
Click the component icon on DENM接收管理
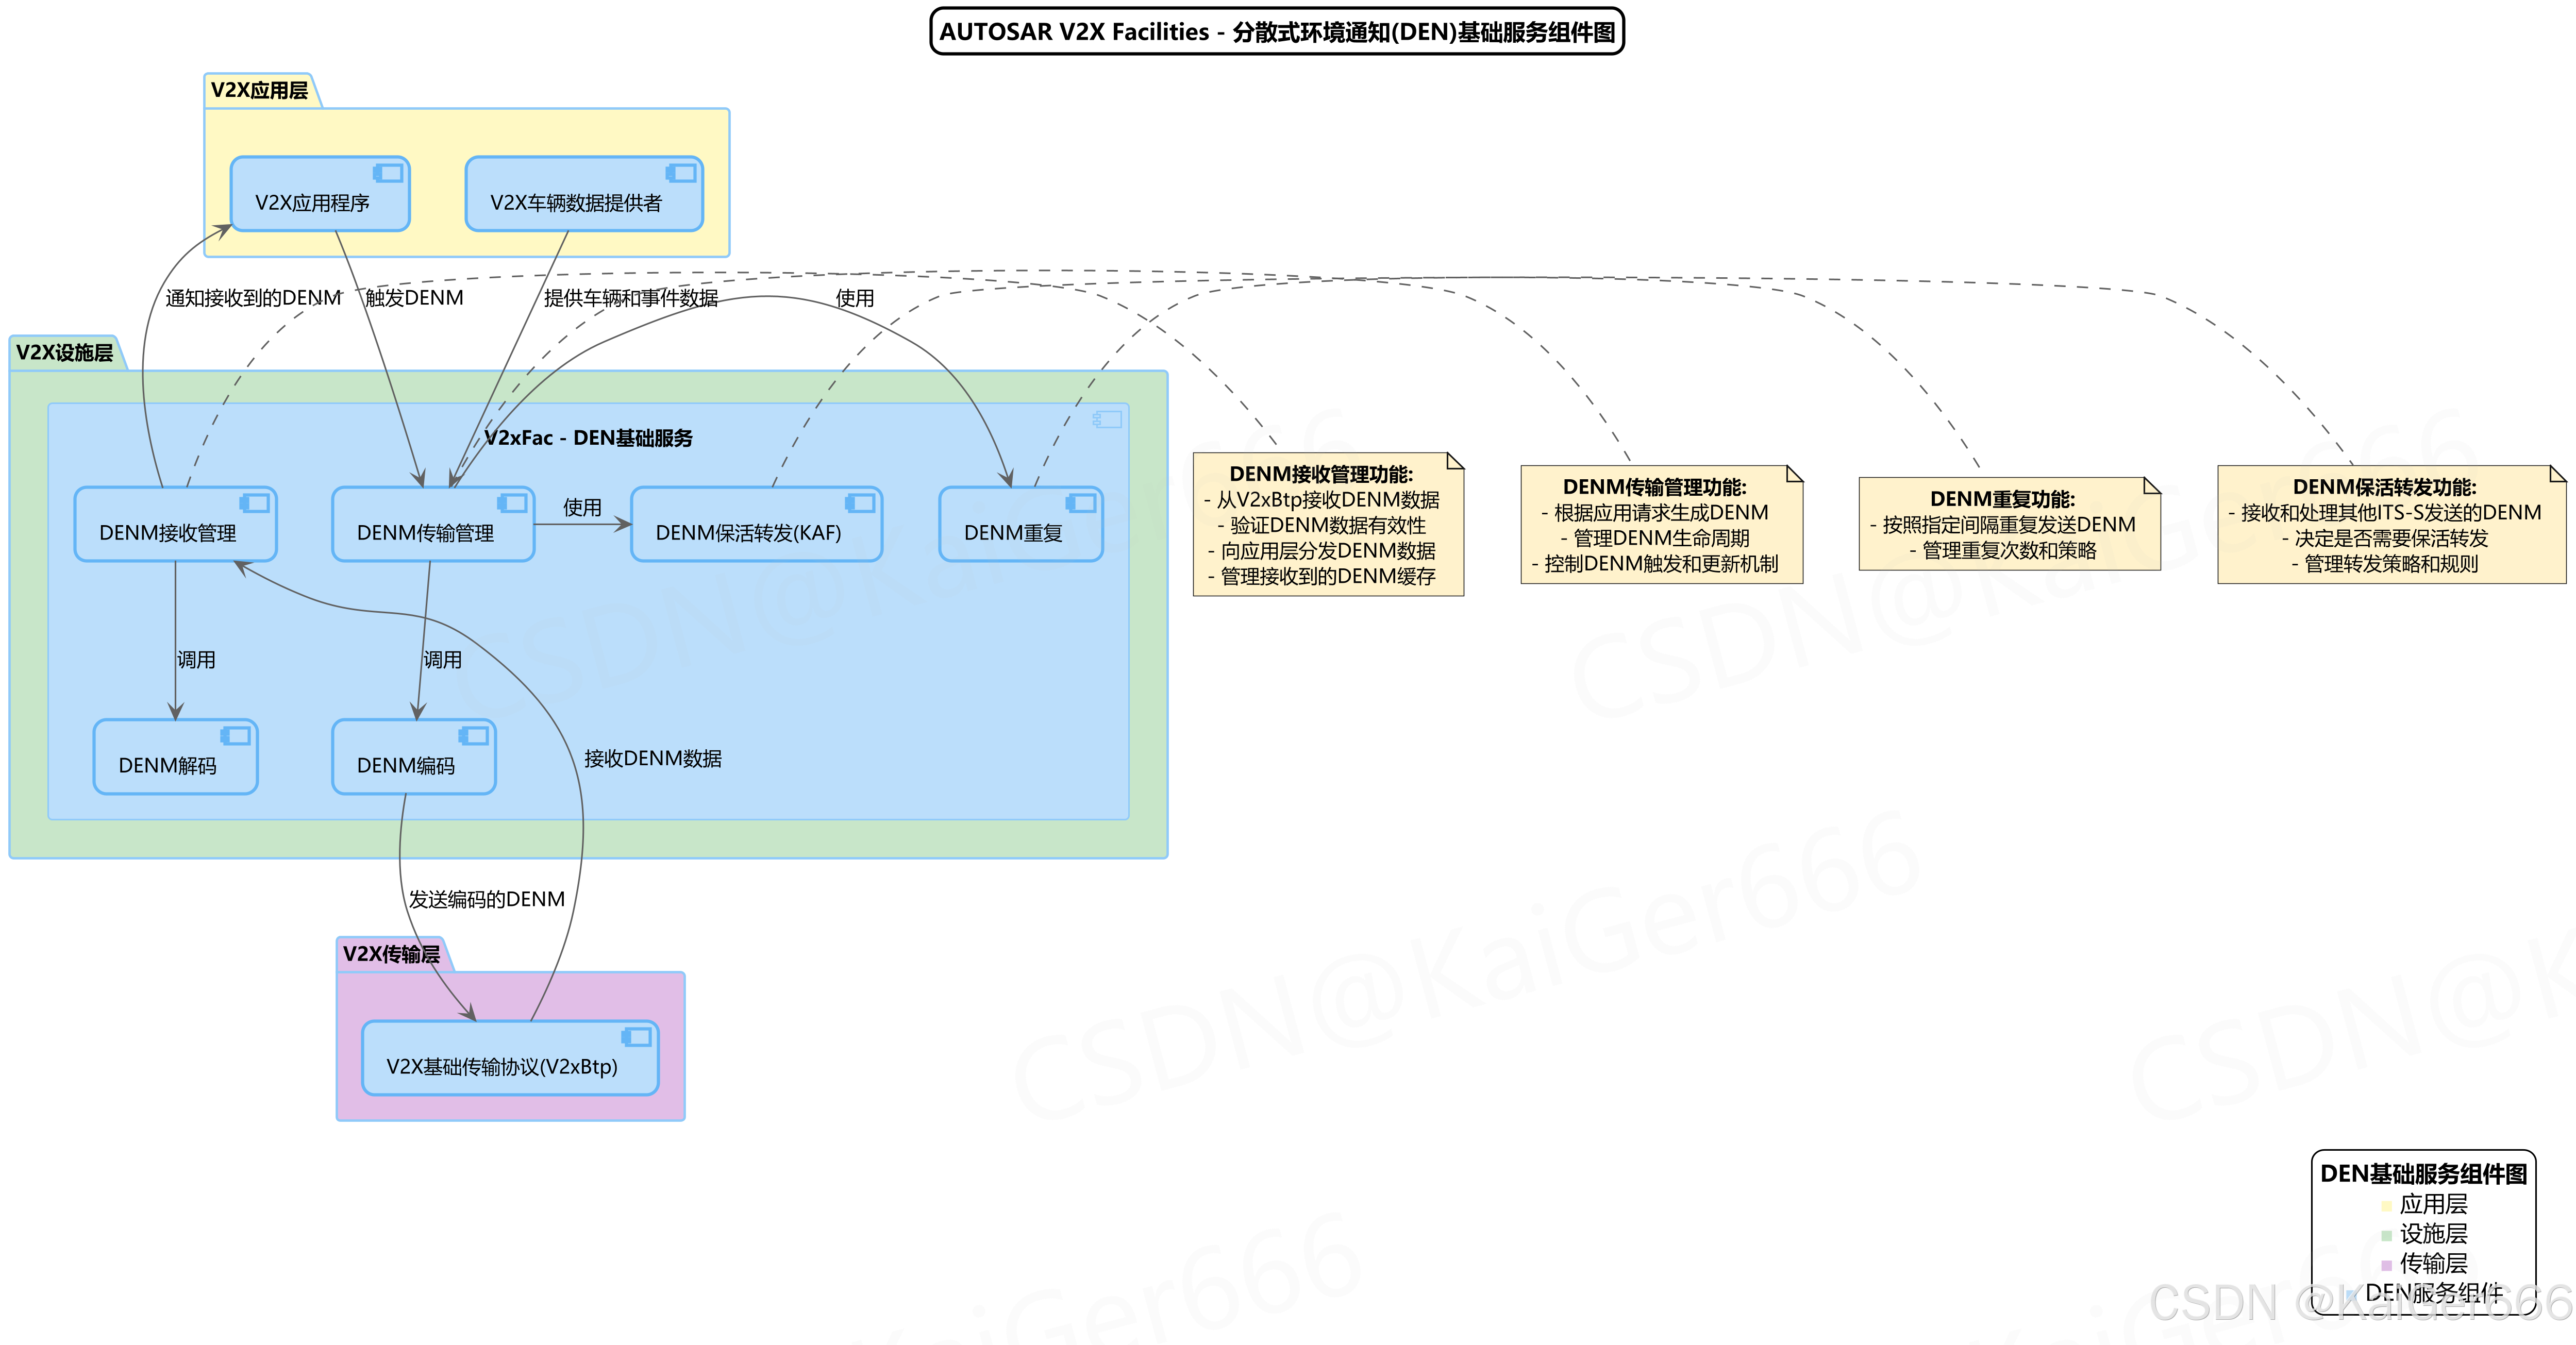254,503
